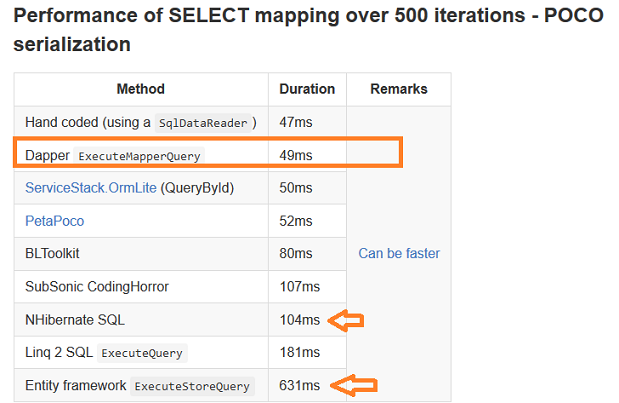
Task: Select the 47ms hand coded duration
Action: 296,122
